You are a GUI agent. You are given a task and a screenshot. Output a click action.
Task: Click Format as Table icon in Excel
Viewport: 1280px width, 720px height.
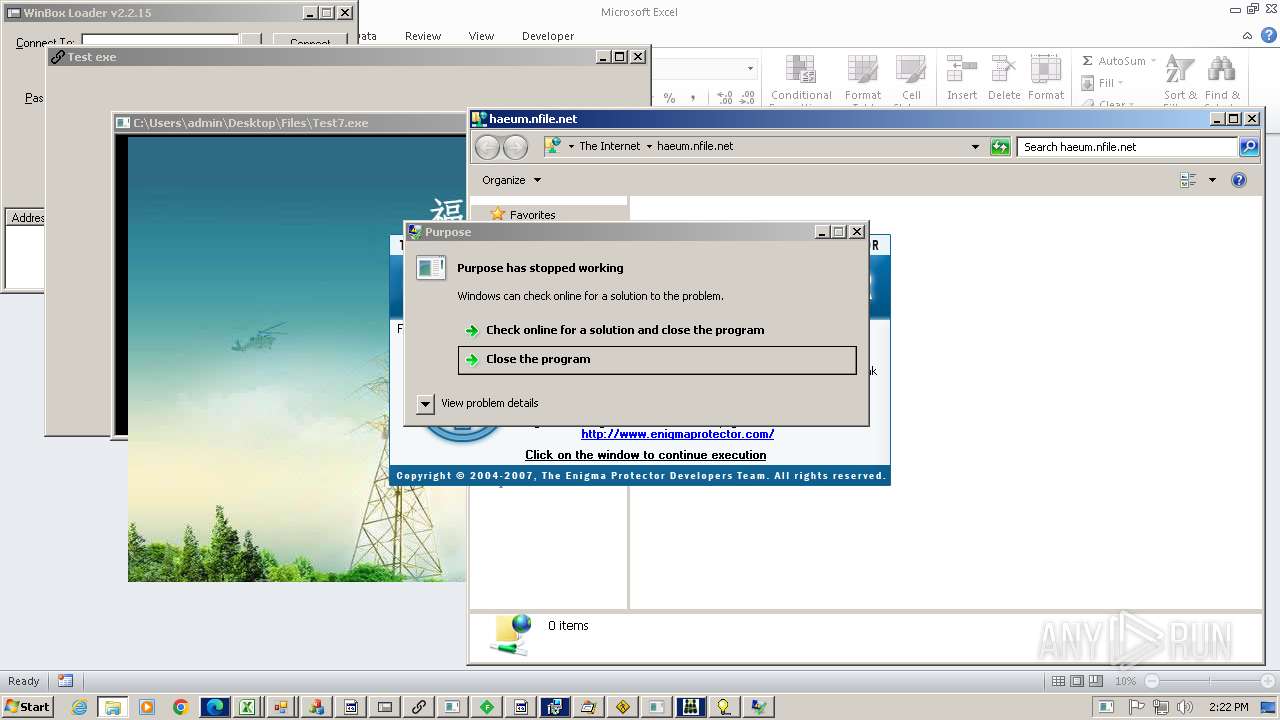point(862,69)
